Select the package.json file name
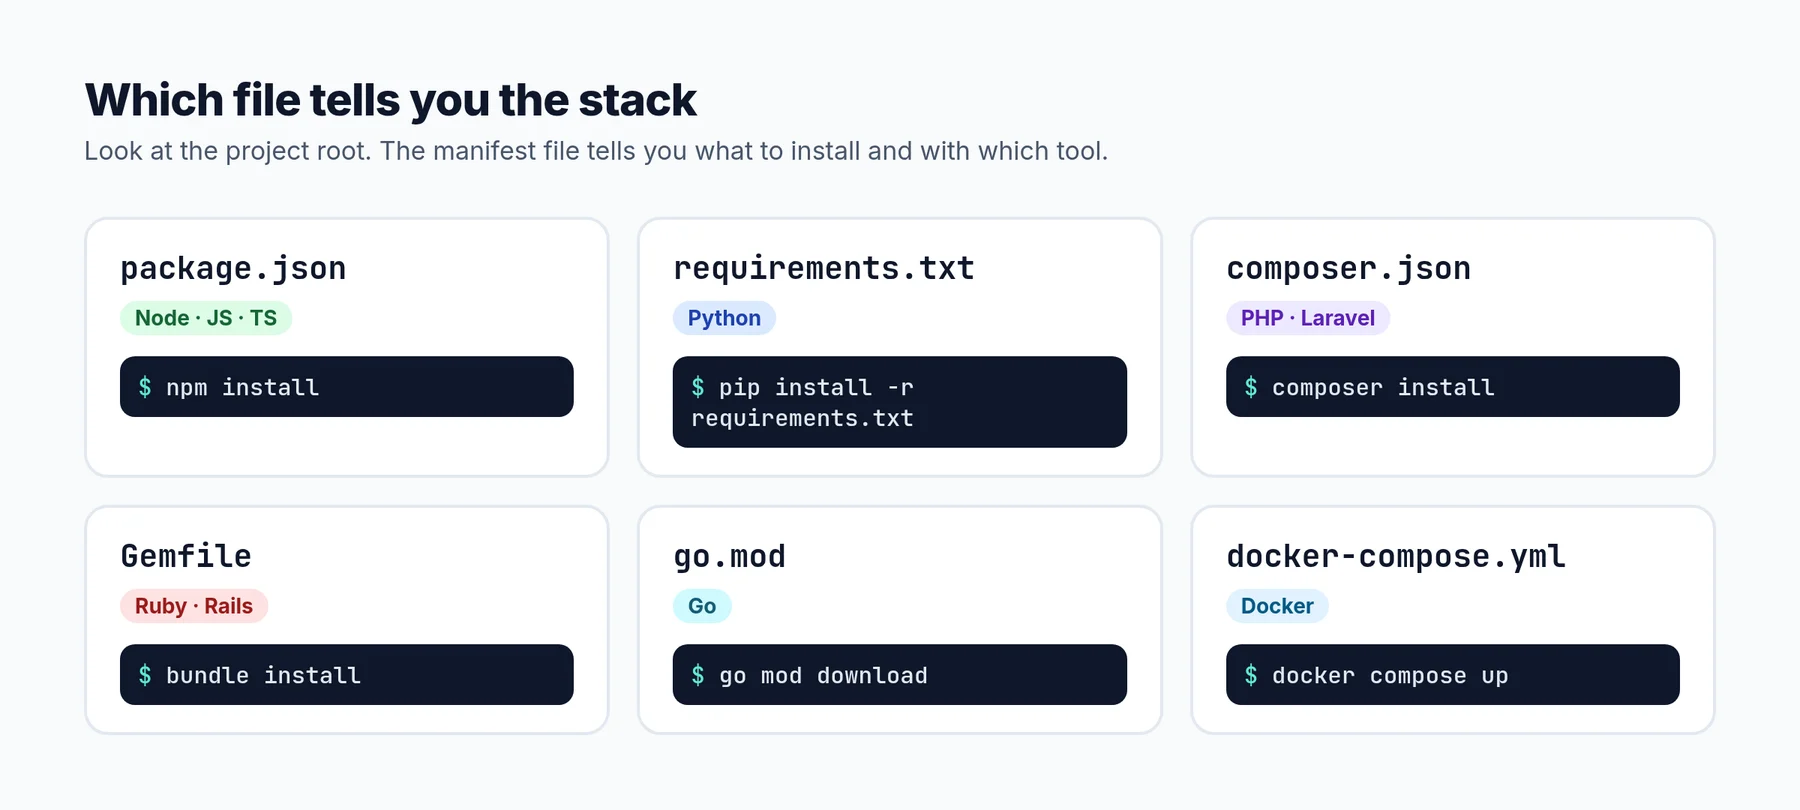The image size is (1800, 810). 233,268
